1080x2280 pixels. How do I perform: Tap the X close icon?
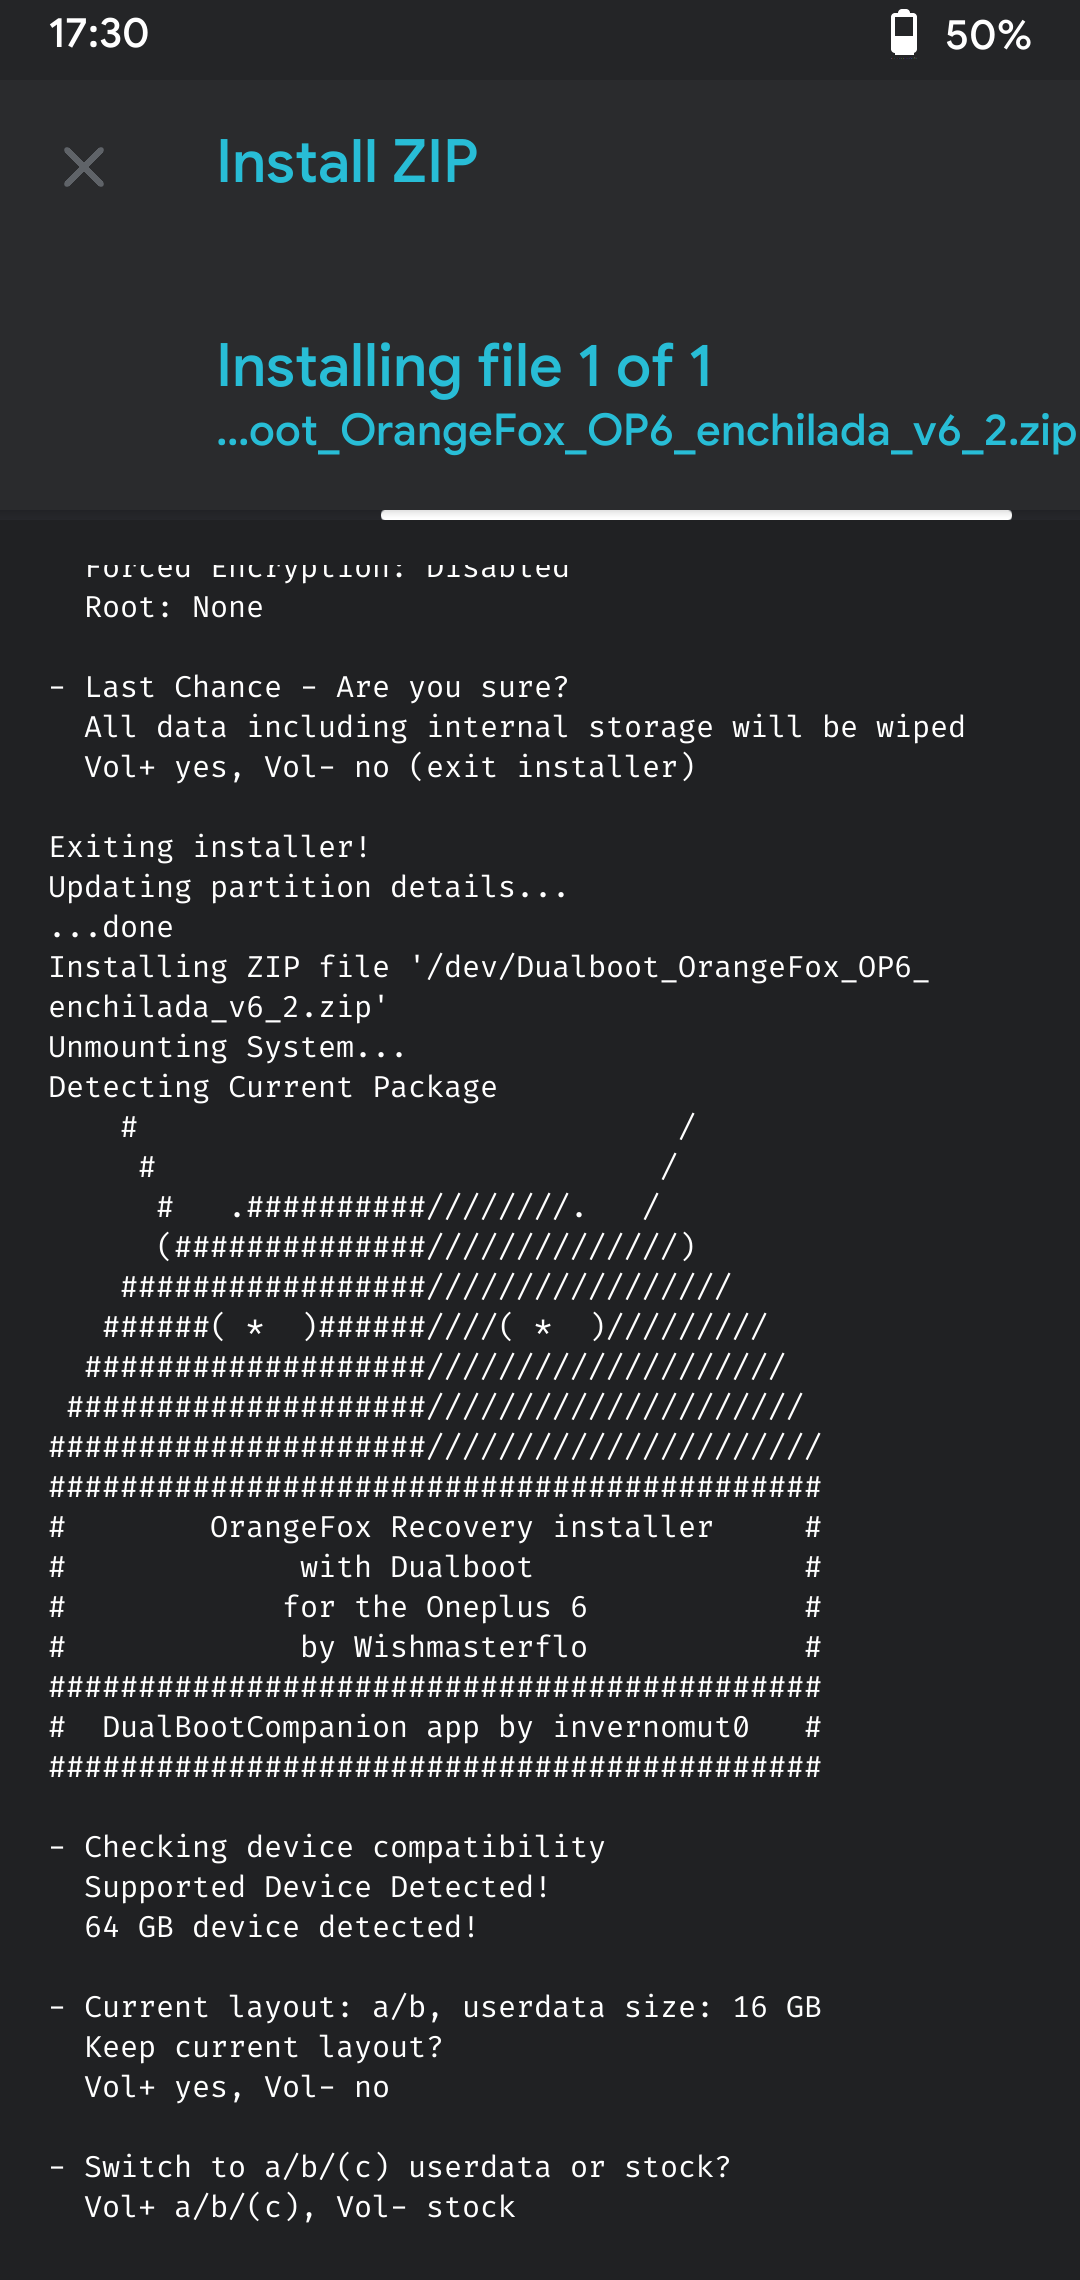84,167
